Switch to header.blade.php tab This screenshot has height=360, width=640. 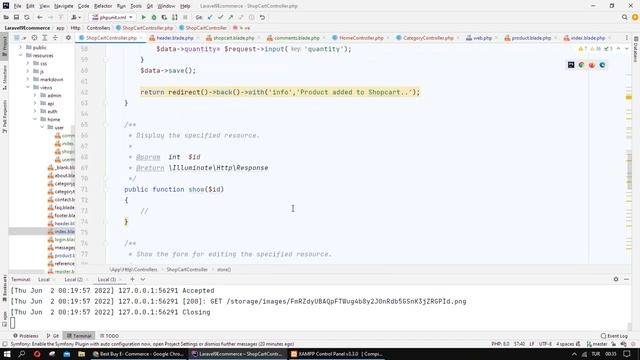click(x=174, y=38)
